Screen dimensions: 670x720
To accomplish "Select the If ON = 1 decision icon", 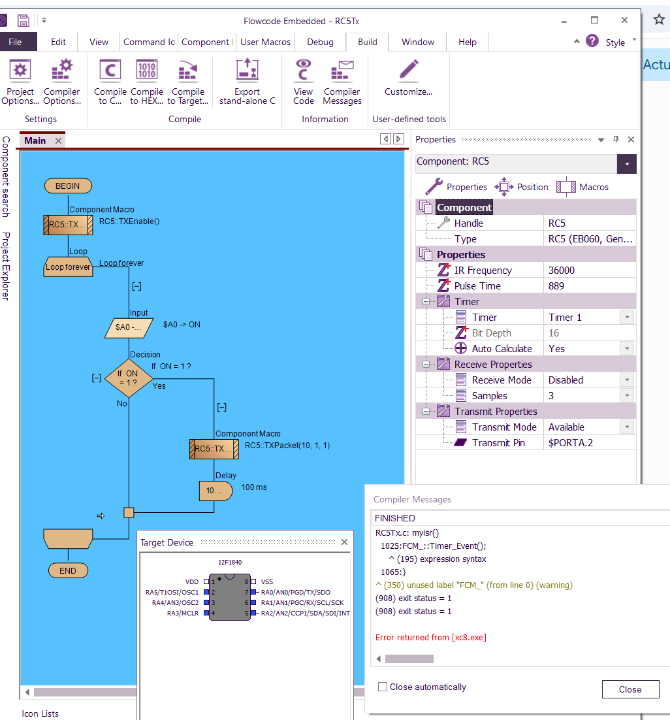I will point(129,378).
